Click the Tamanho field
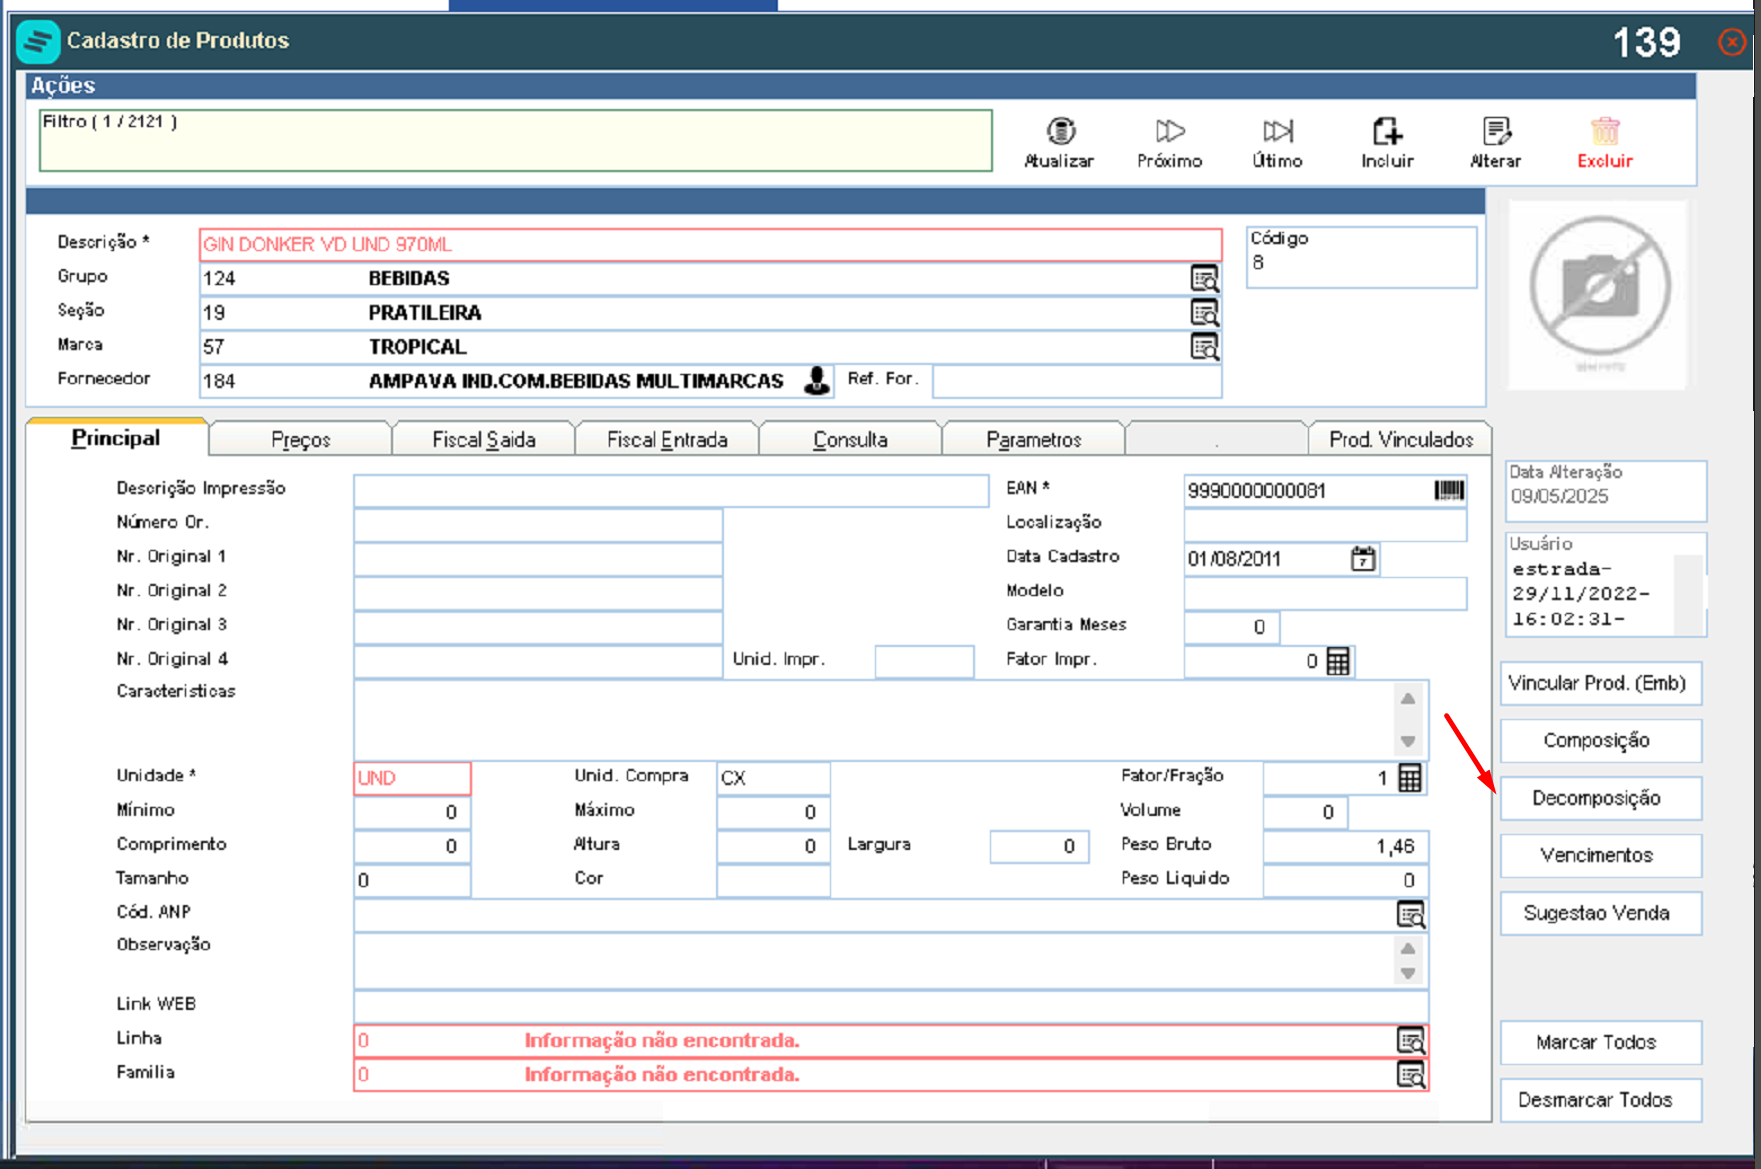1761x1169 pixels. point(412,881)
